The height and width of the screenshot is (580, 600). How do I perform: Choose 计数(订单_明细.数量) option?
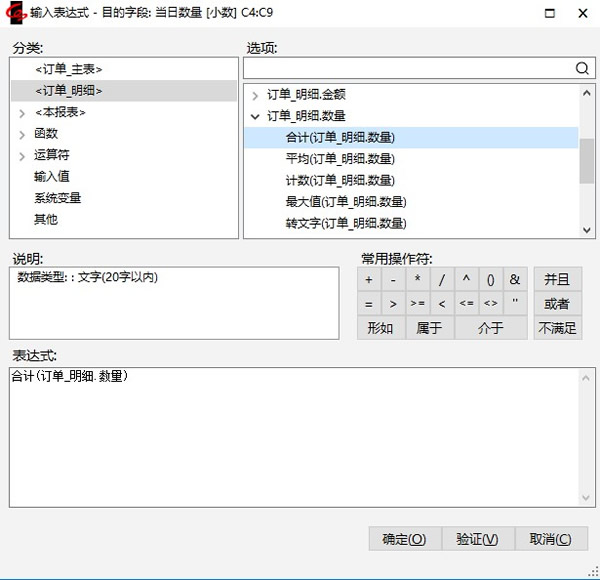340,180
